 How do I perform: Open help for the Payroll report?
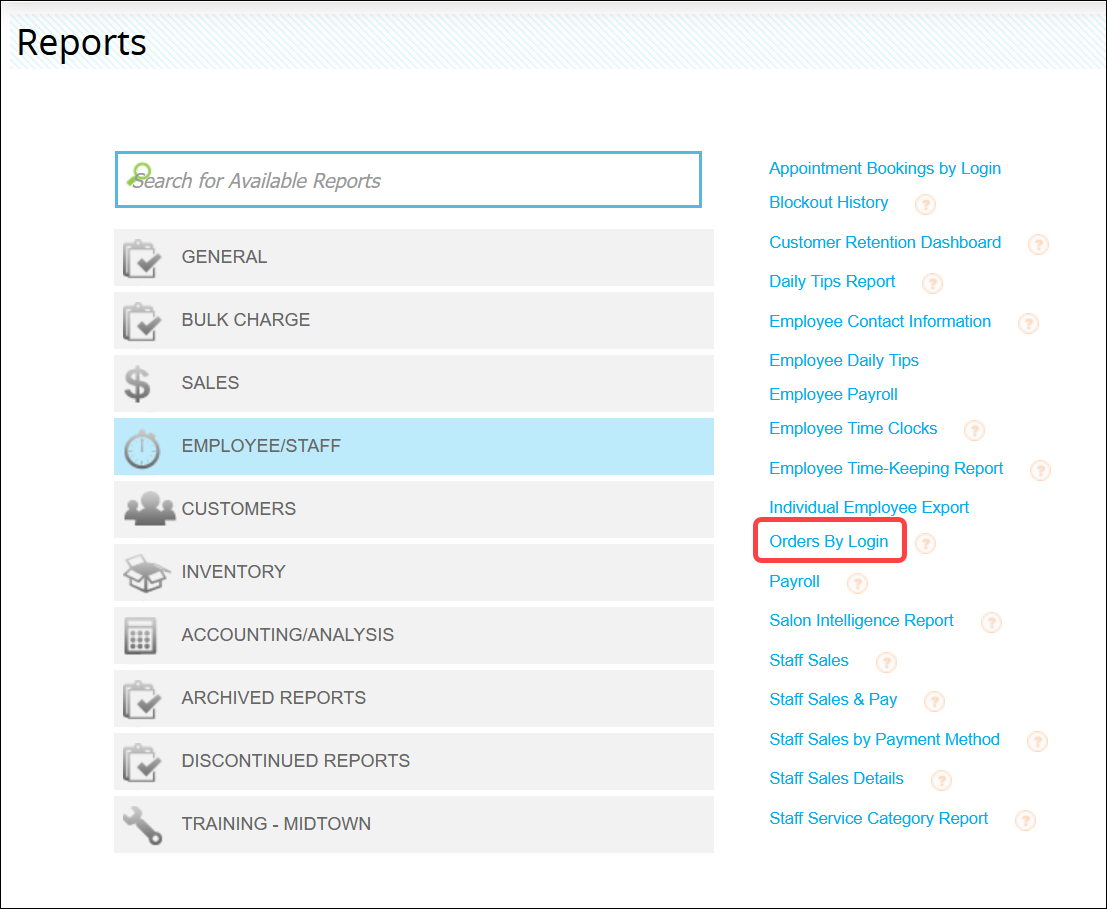pos(857,583)
